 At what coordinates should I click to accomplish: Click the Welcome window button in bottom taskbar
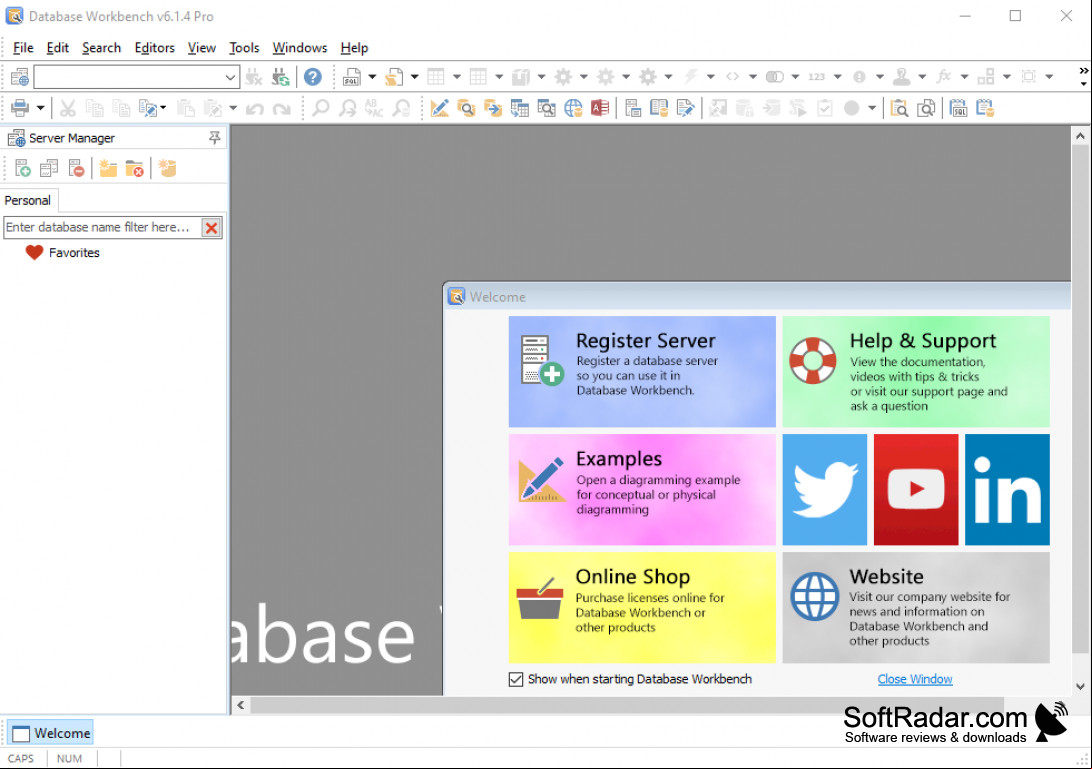[x=50, y=733]
